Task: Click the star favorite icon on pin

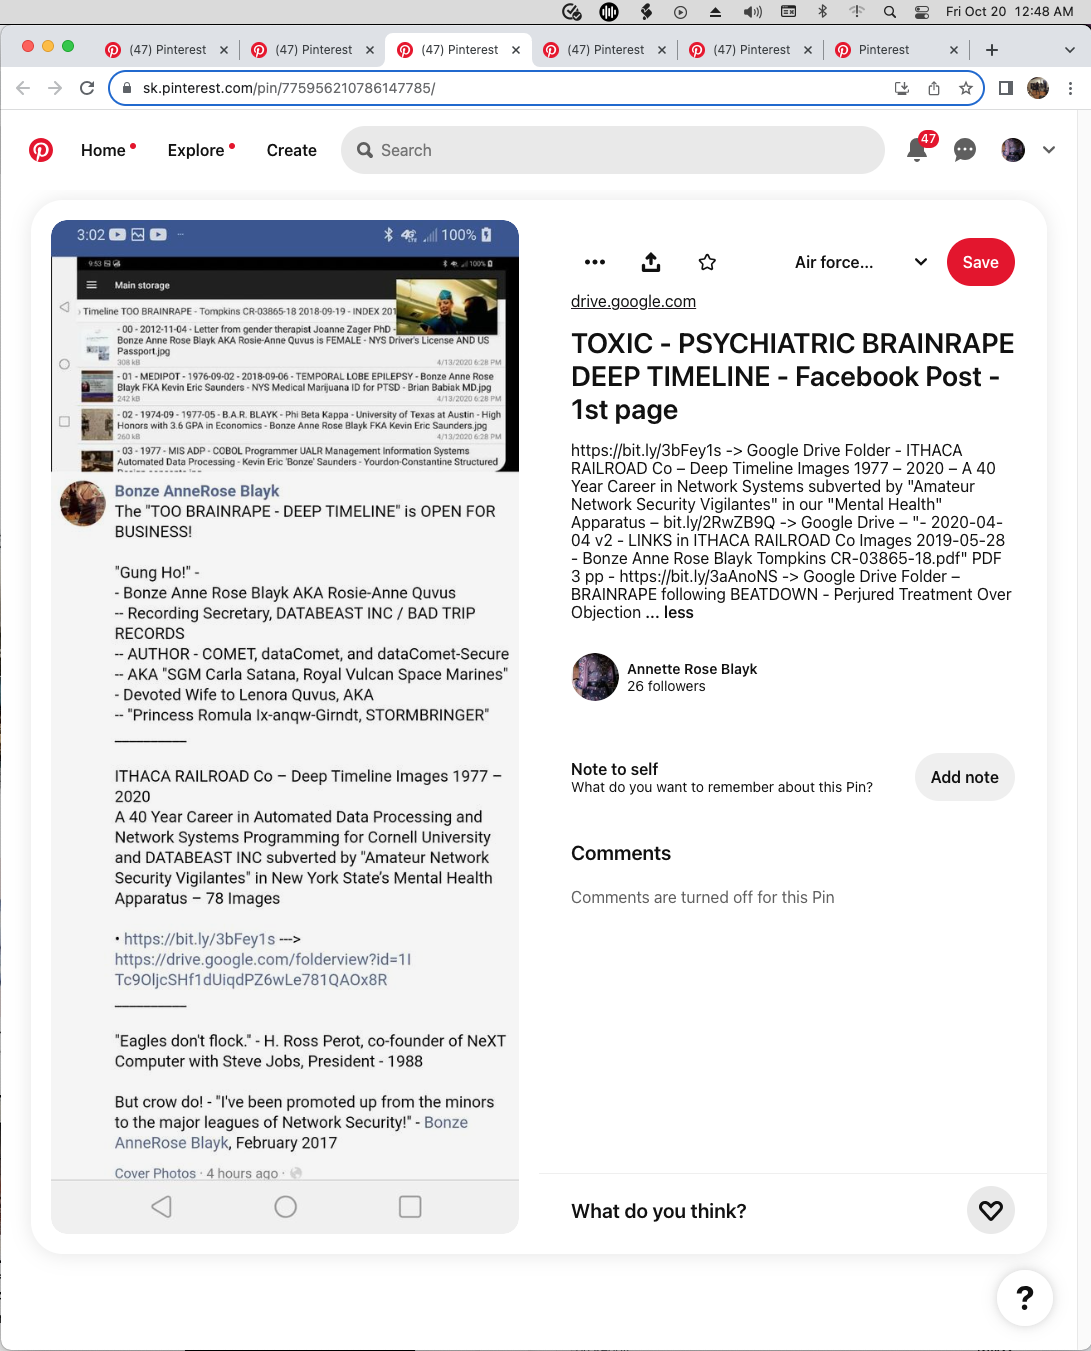Action: (x=707, y=262)
